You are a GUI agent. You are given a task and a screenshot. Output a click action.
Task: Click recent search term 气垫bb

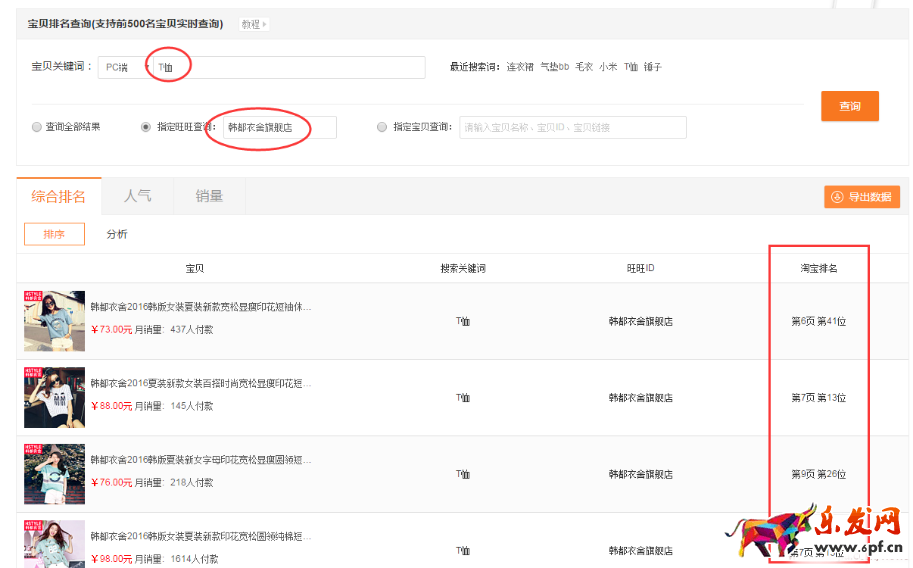click(554, 67)
